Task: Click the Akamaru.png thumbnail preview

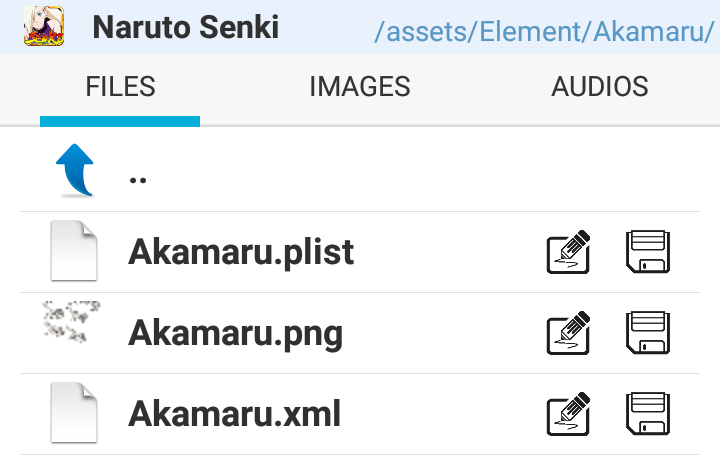Action: (72, 322)
